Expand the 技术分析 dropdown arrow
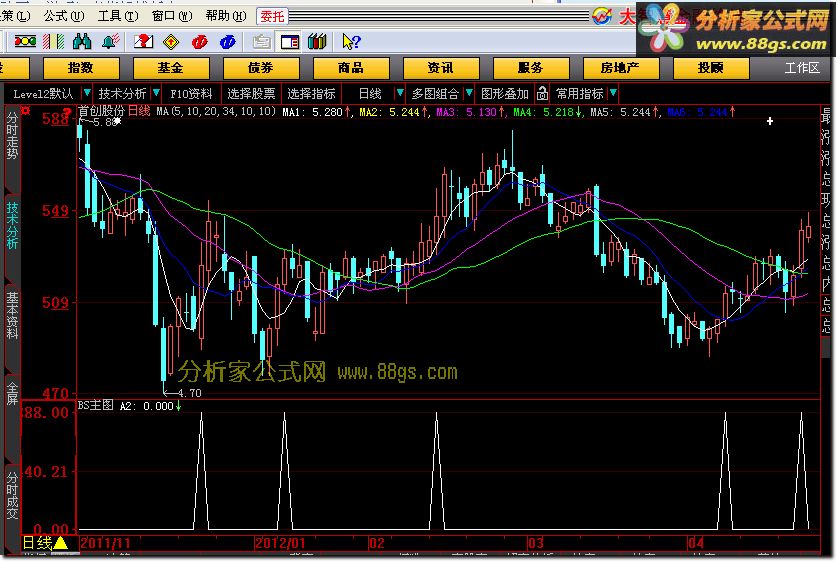The height and width of the screenshot is (562, 838). [x=156, y=93]
